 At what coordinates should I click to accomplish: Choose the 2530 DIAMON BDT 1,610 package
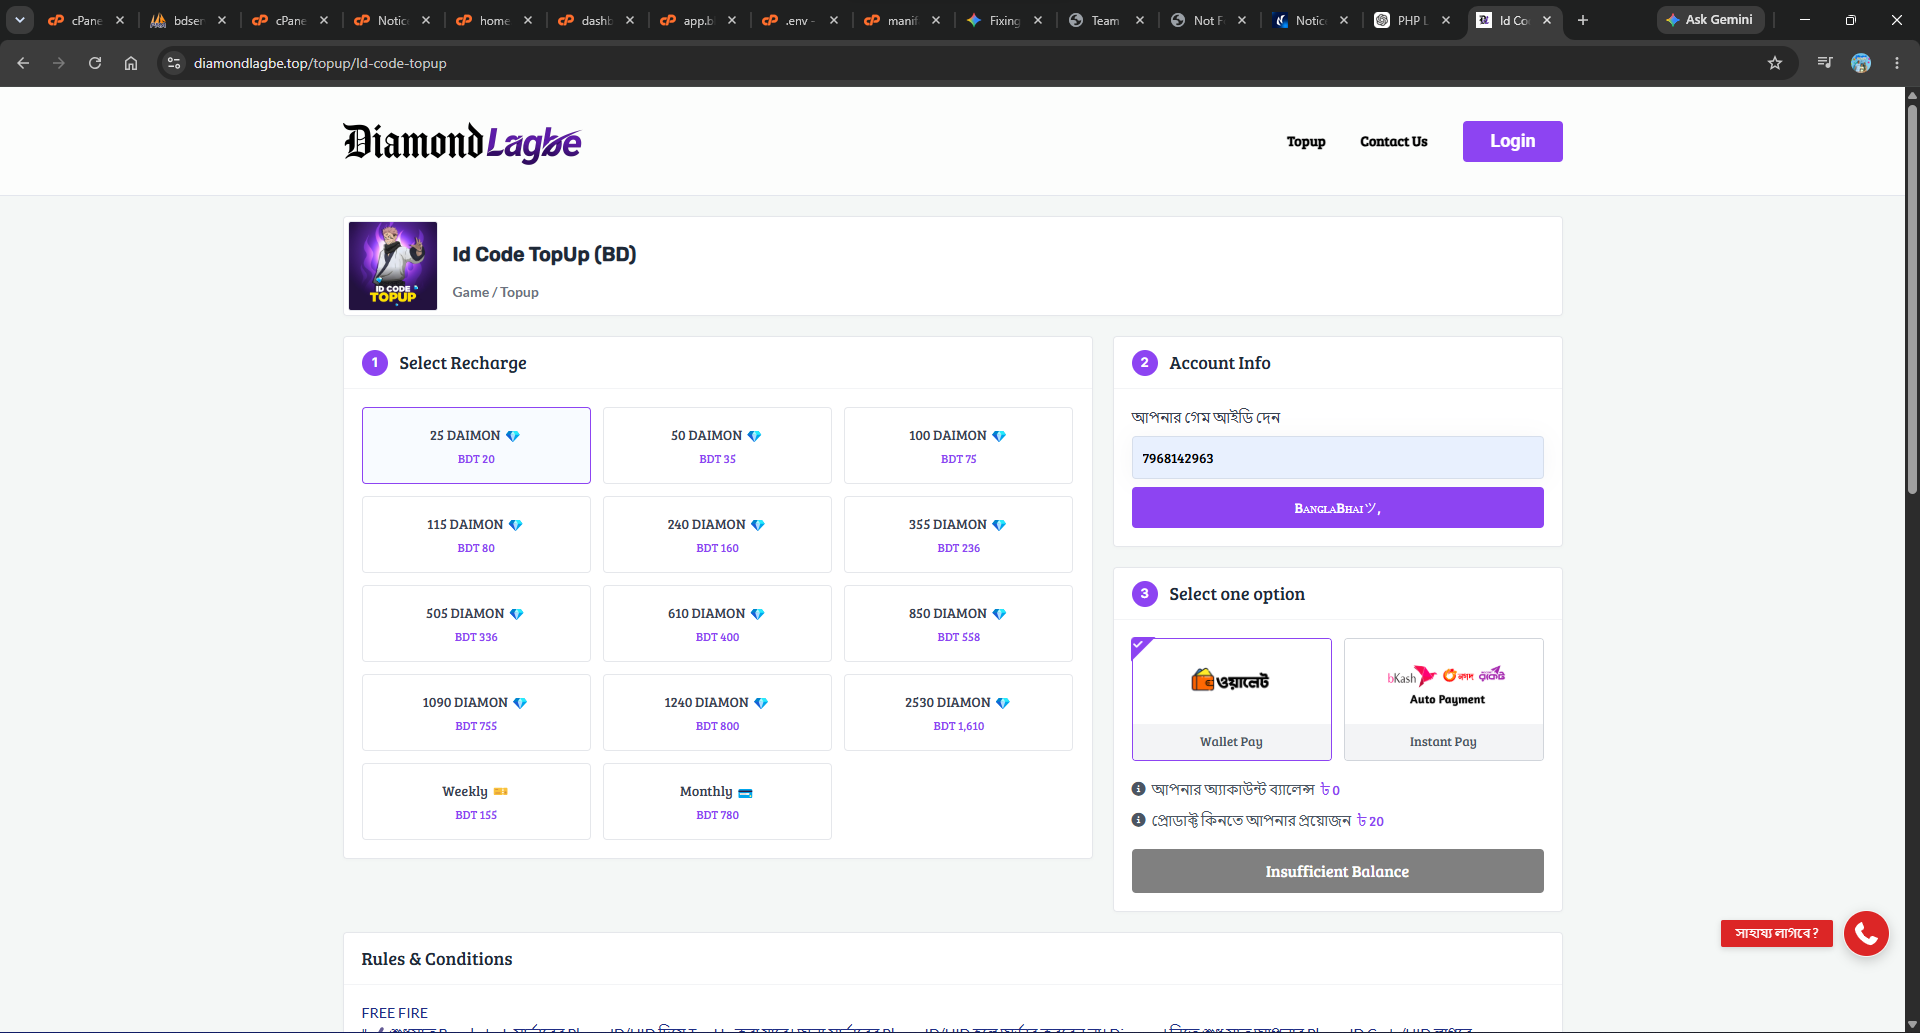(x=958, y=712)
